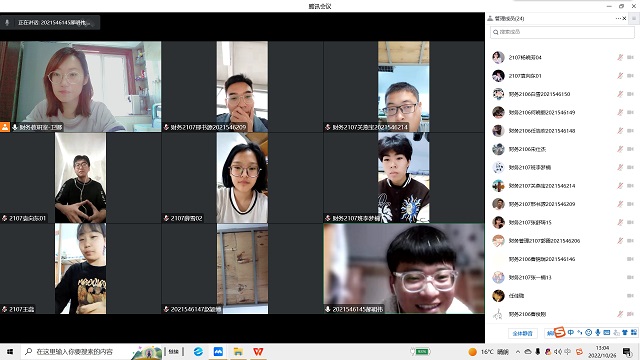Select video tile labeled 财务2107...2021546214

[x=404, y=87]
